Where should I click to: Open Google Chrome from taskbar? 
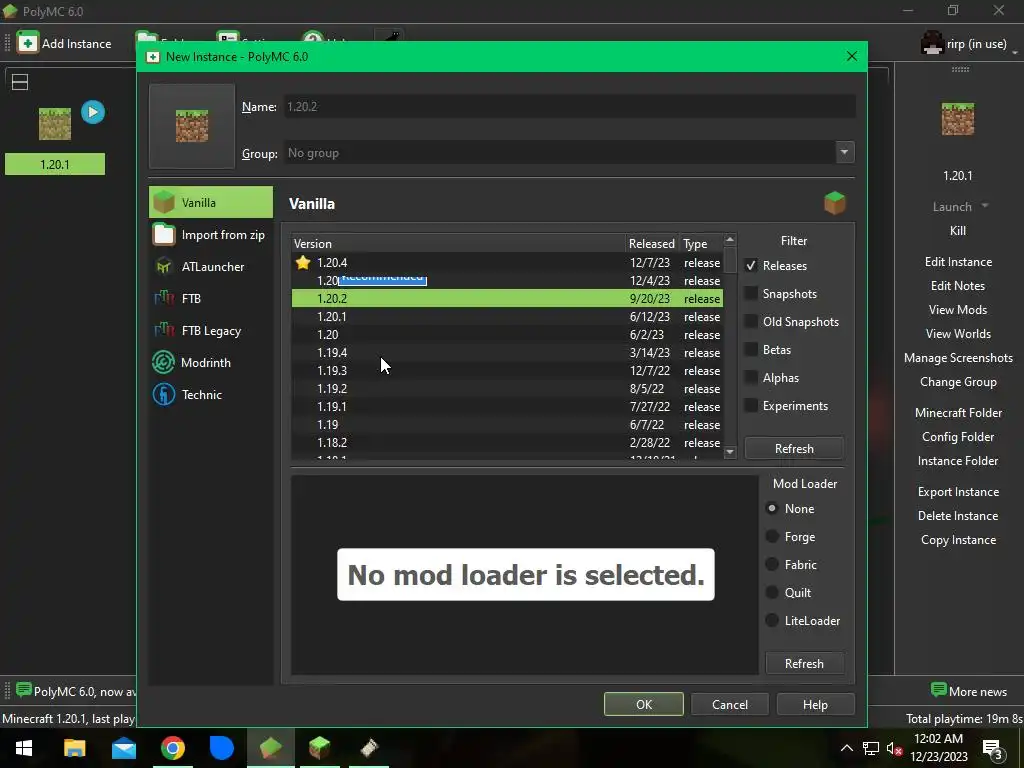tap(172, 748)
